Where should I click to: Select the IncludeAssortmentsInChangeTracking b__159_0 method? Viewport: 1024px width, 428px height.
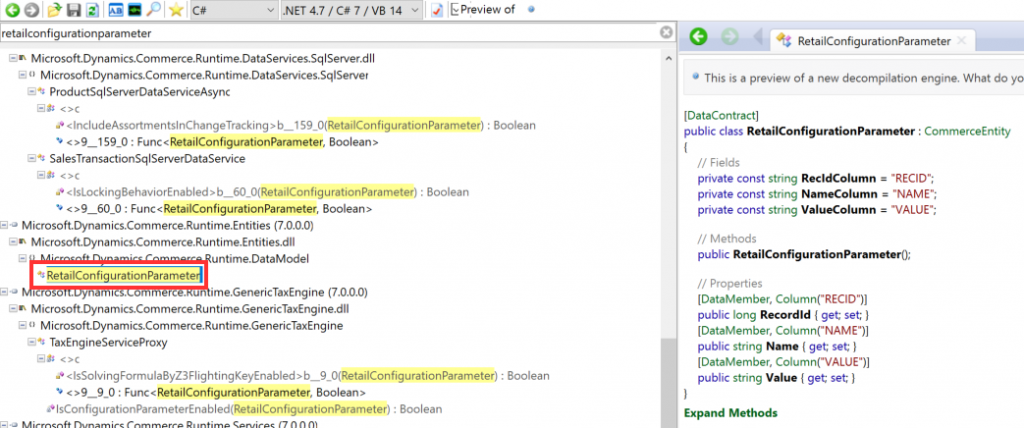click(x=301, y=125)
